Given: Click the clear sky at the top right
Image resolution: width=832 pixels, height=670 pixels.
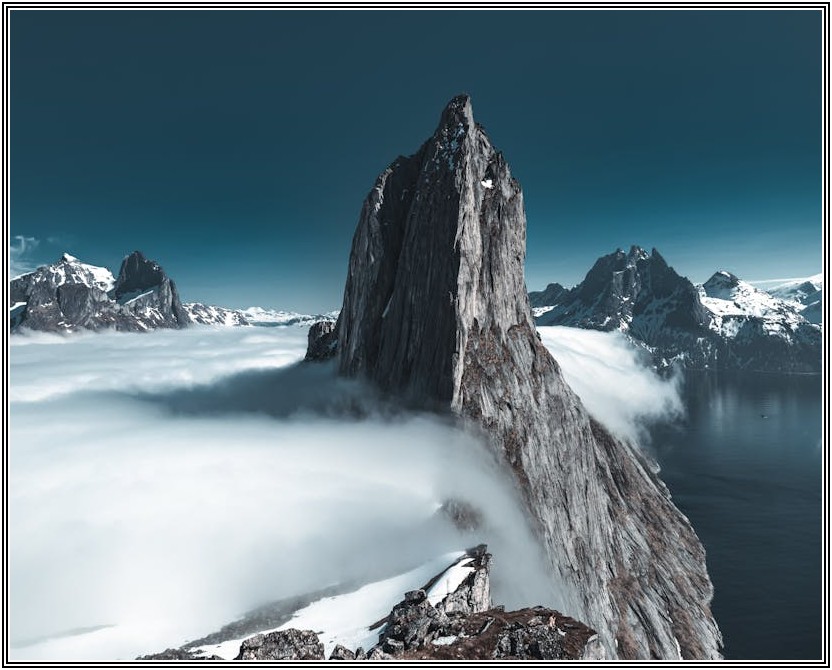Looking at the screenshot, I should click(x=700, y=100).
